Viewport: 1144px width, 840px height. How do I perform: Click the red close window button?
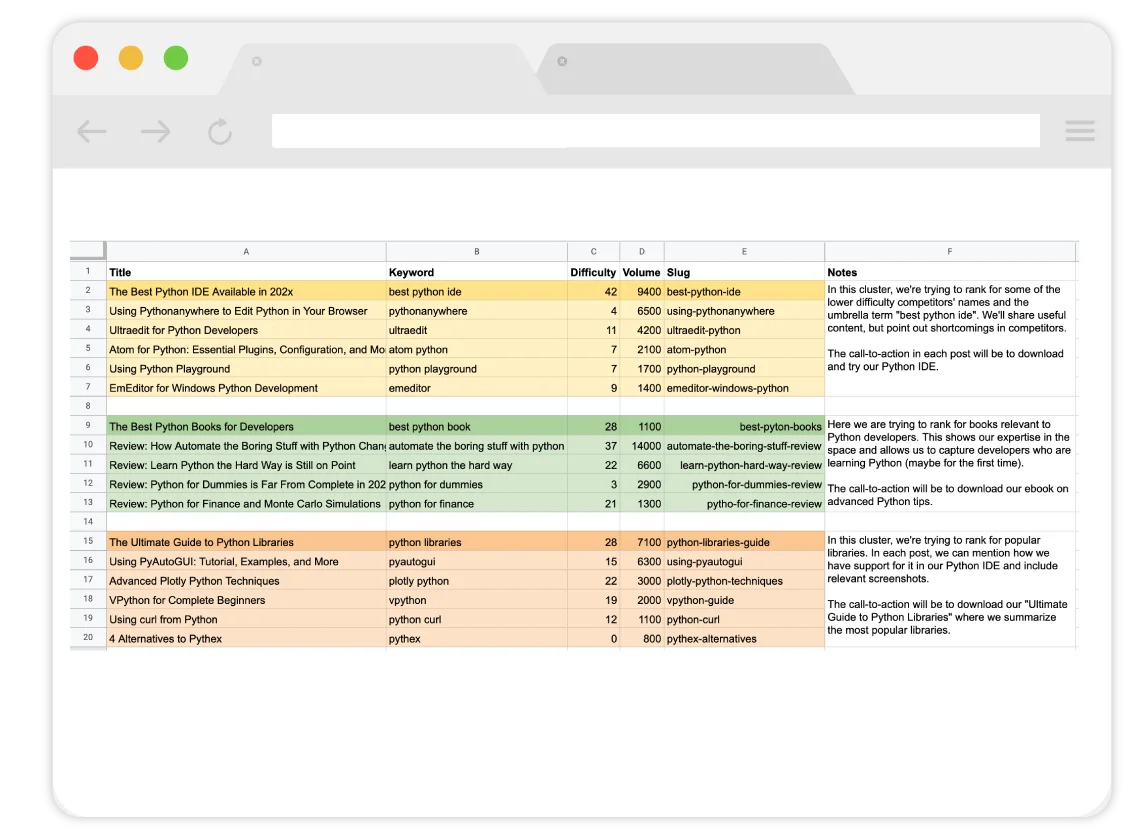[86, 58]
